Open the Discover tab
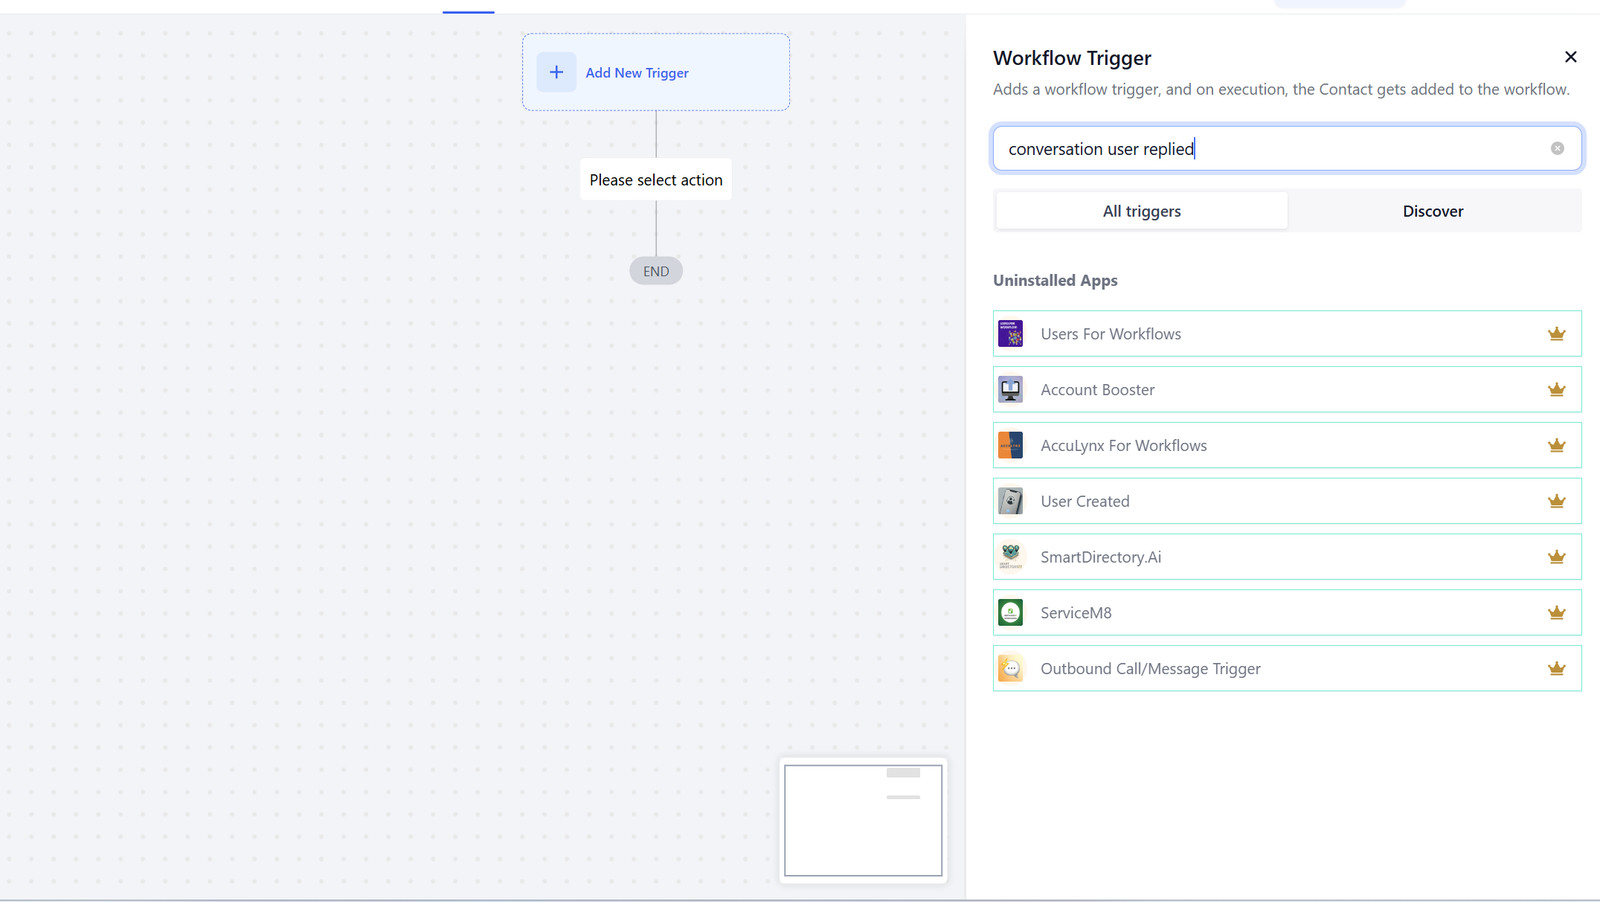 [x=1432, y=211]
